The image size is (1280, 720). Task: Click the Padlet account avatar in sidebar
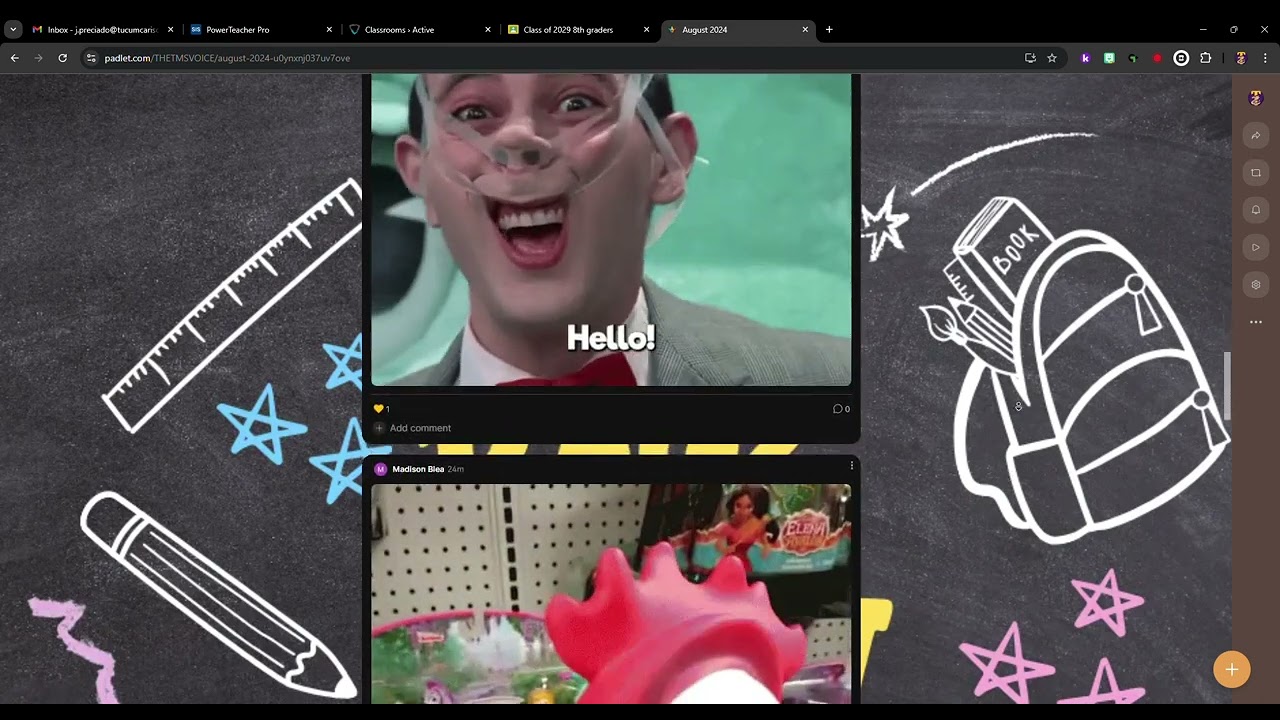[x=1256, y=98]
